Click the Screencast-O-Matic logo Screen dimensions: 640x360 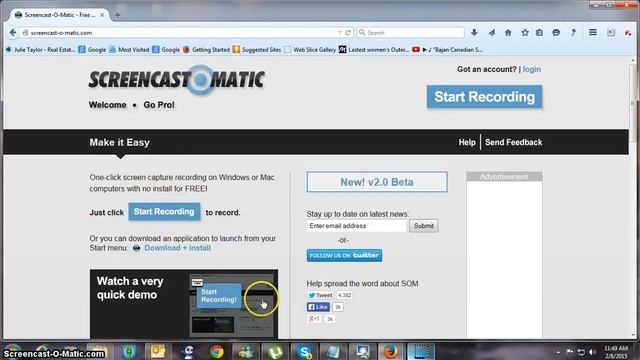tap(177, 79)
